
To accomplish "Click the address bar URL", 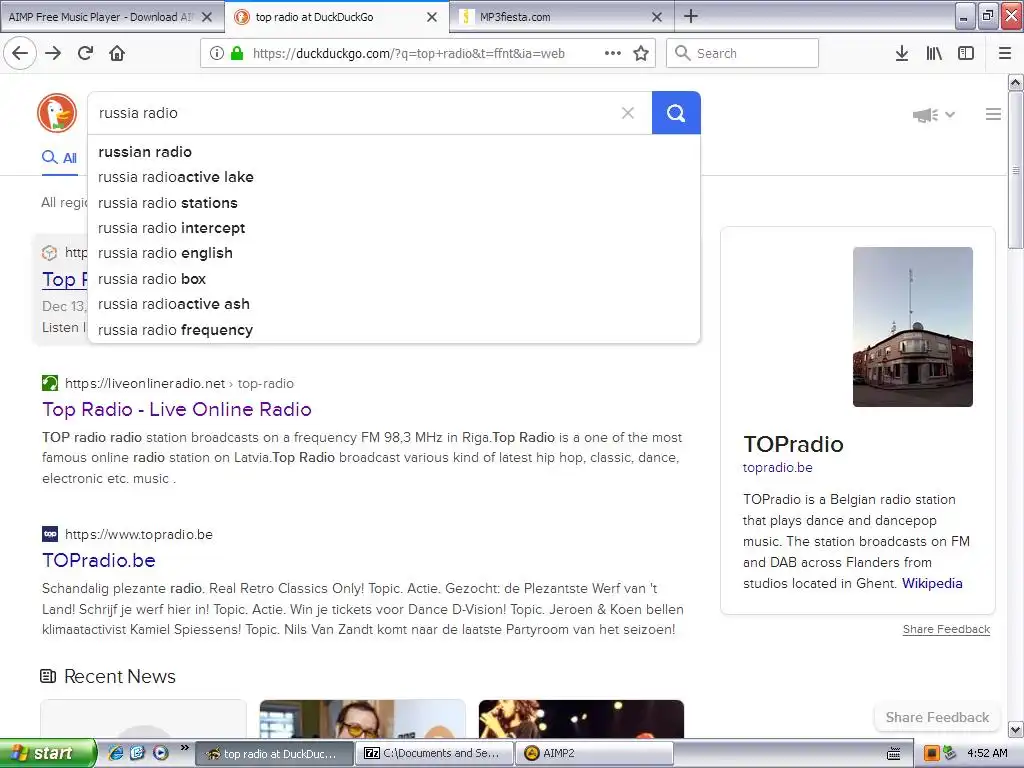I will (x=409, y=54).
